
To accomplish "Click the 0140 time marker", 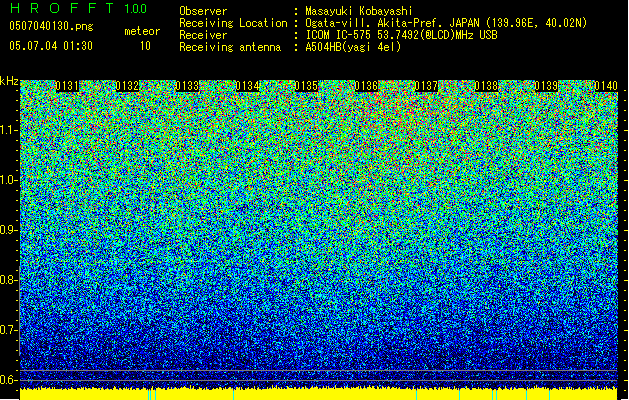I will point(606,86).
